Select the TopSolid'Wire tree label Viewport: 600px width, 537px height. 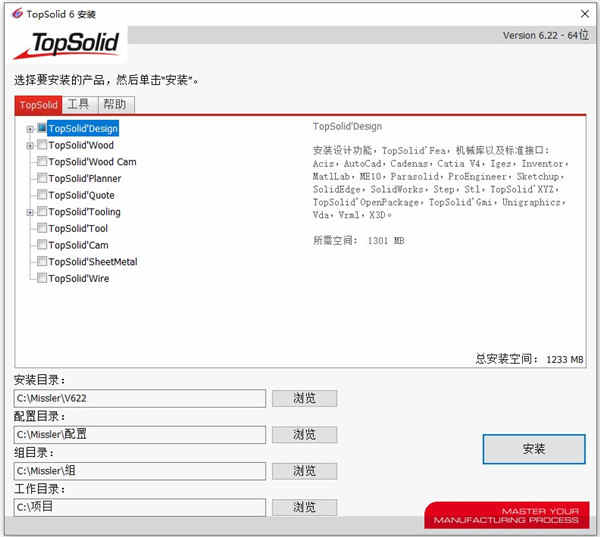pyautogui.click(x=79, y=278)
